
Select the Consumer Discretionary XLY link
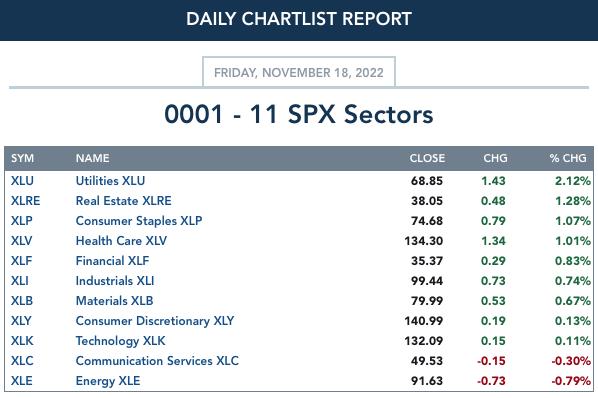(155, 321)
